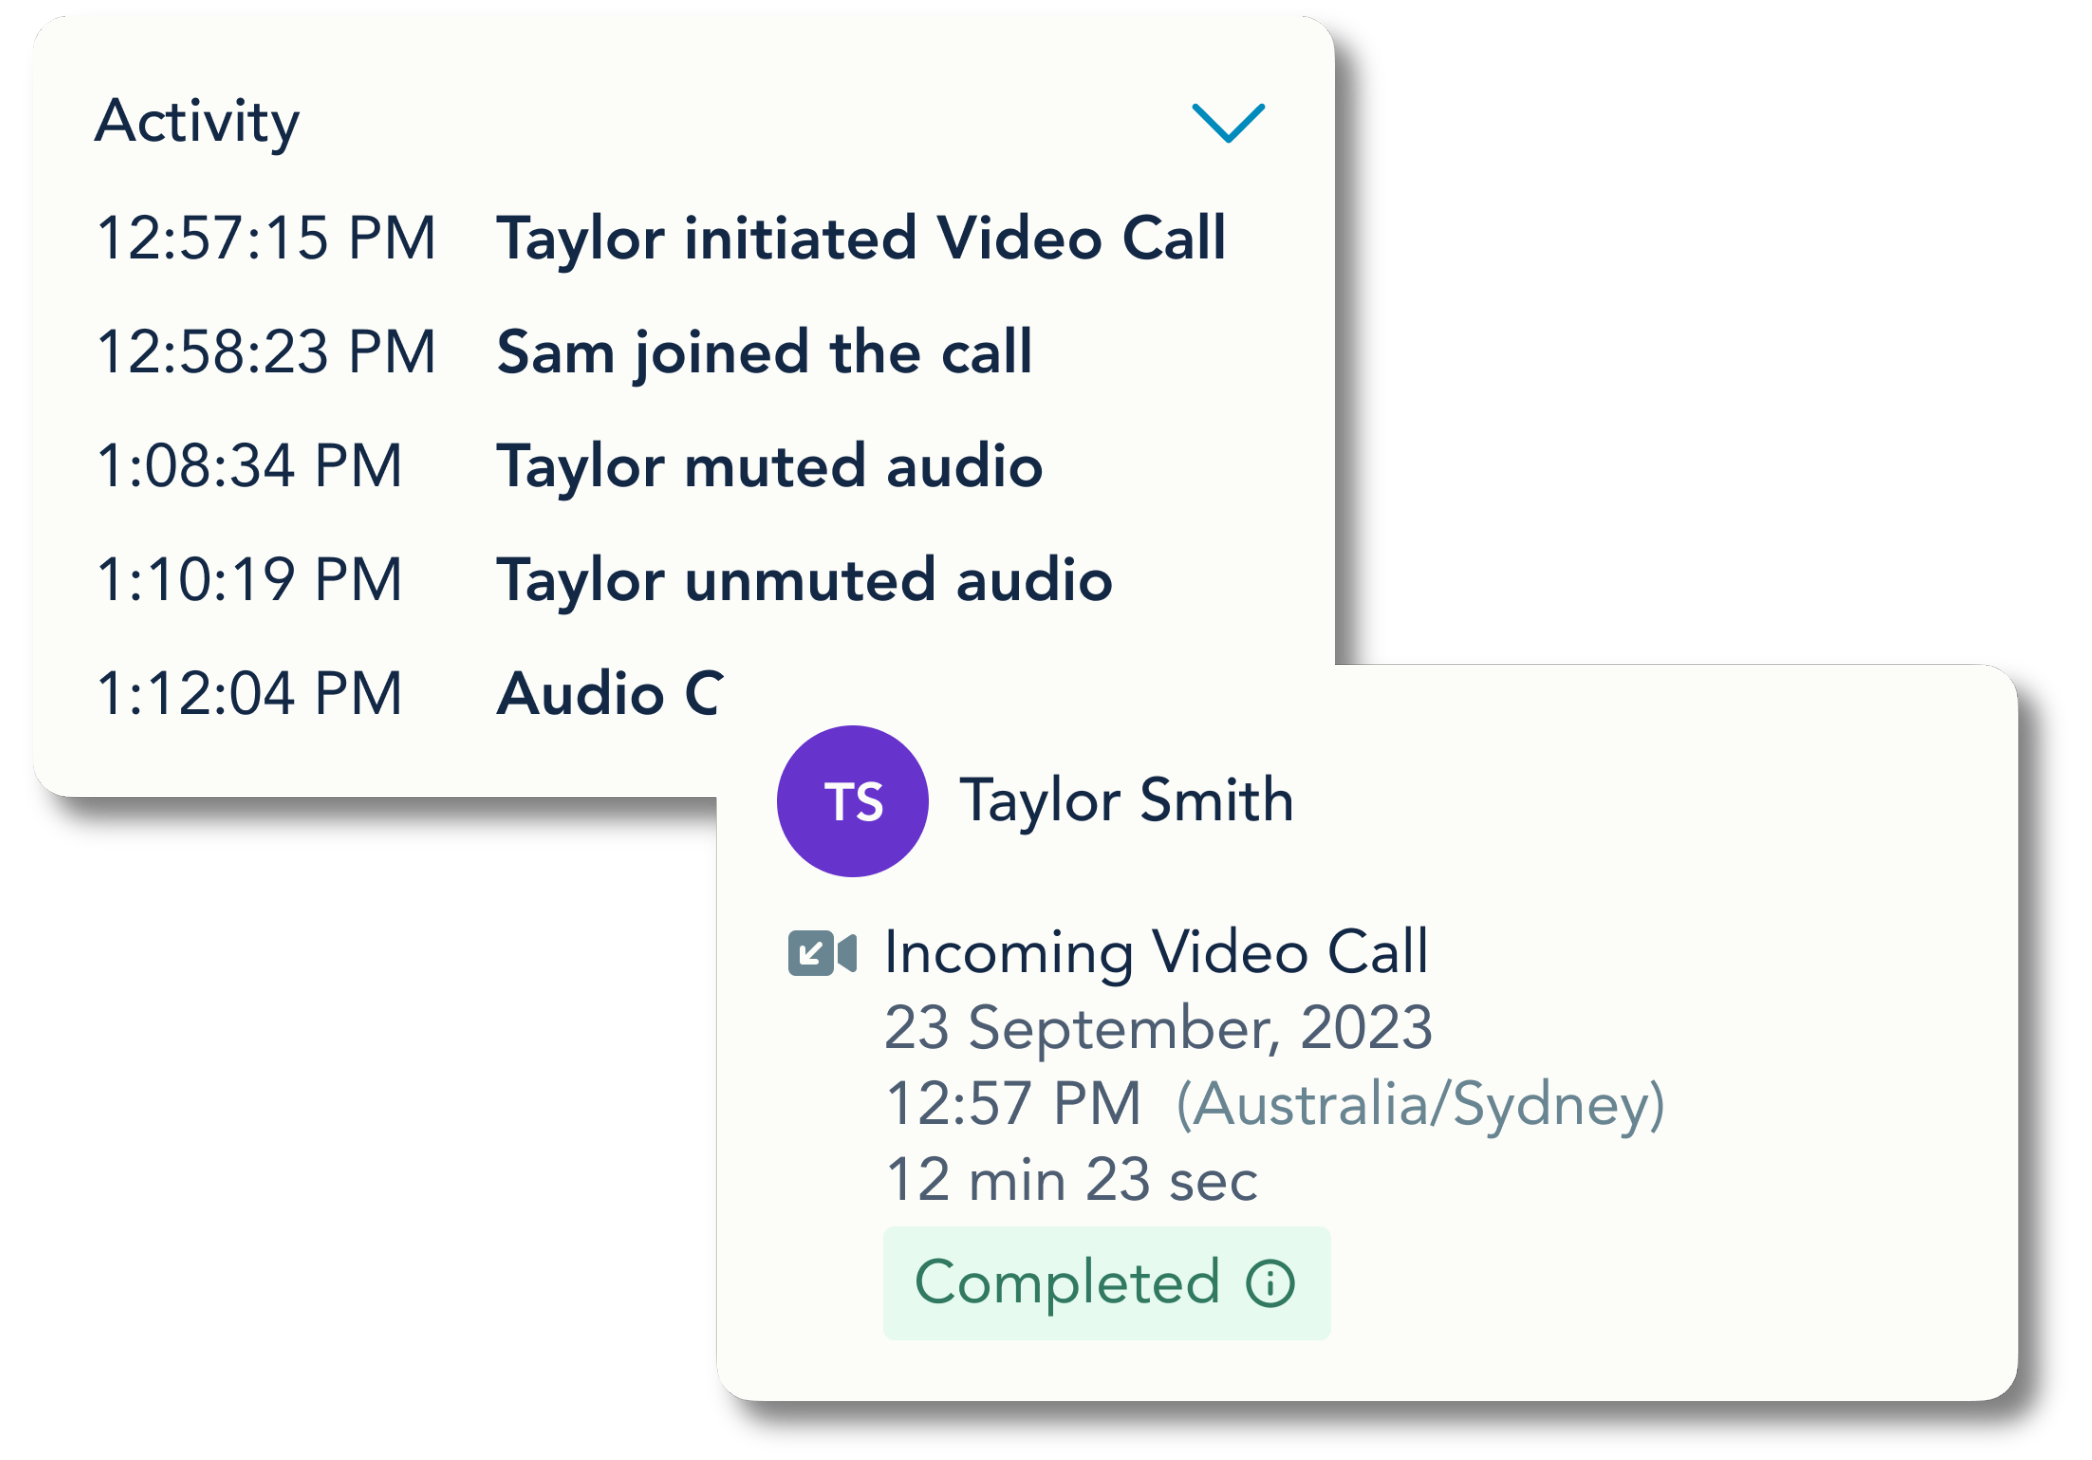Select the 1:10:19 PM timestamp

[x=249, y=581]
